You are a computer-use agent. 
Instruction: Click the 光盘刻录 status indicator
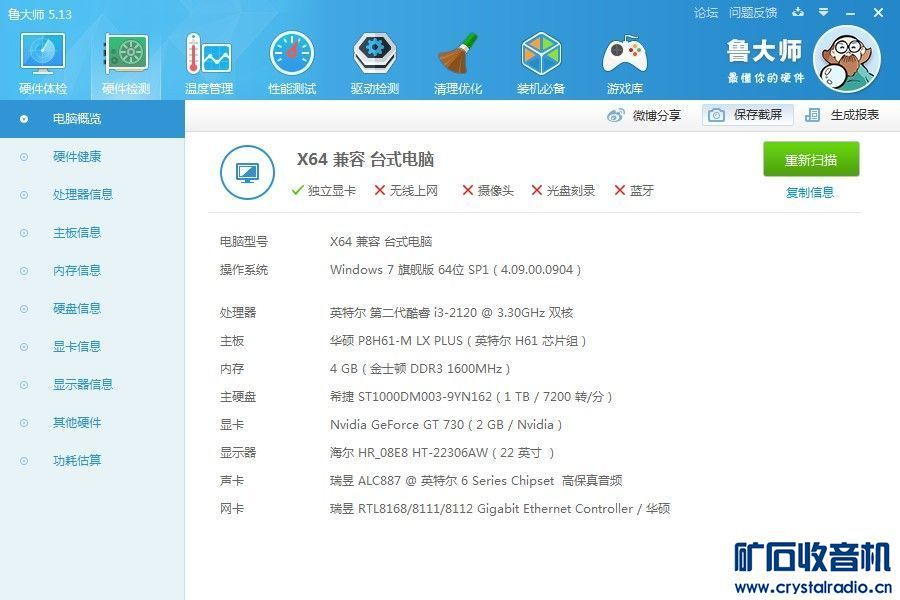pyautogui.click(x=563, y=191)
